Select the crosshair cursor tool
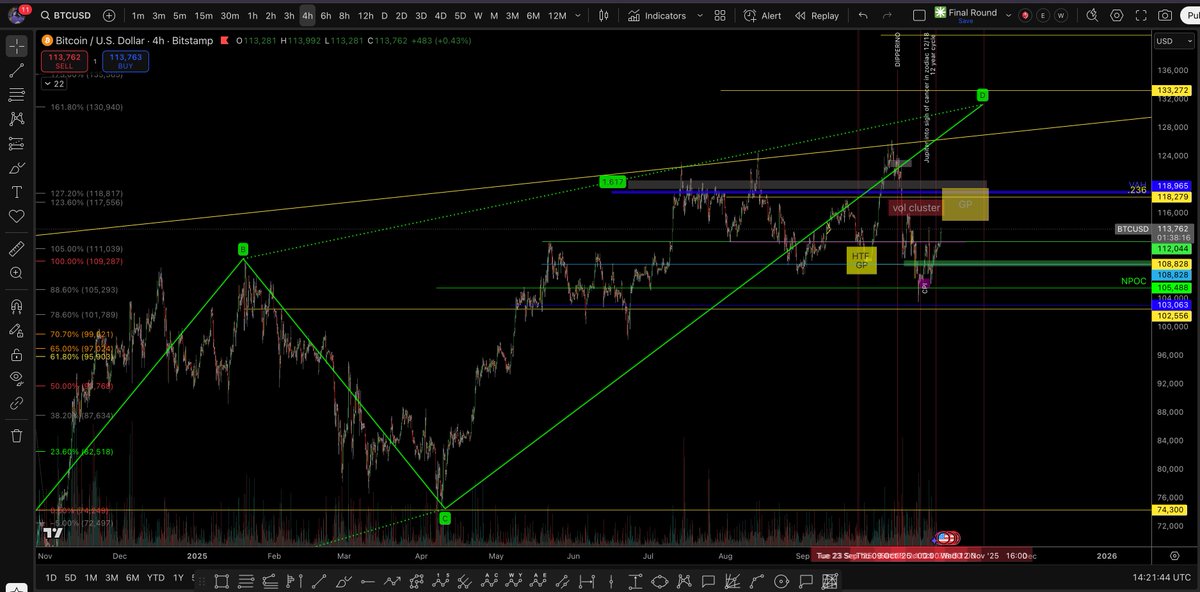Screen dimensions: 1200x592 coord(17,46)
